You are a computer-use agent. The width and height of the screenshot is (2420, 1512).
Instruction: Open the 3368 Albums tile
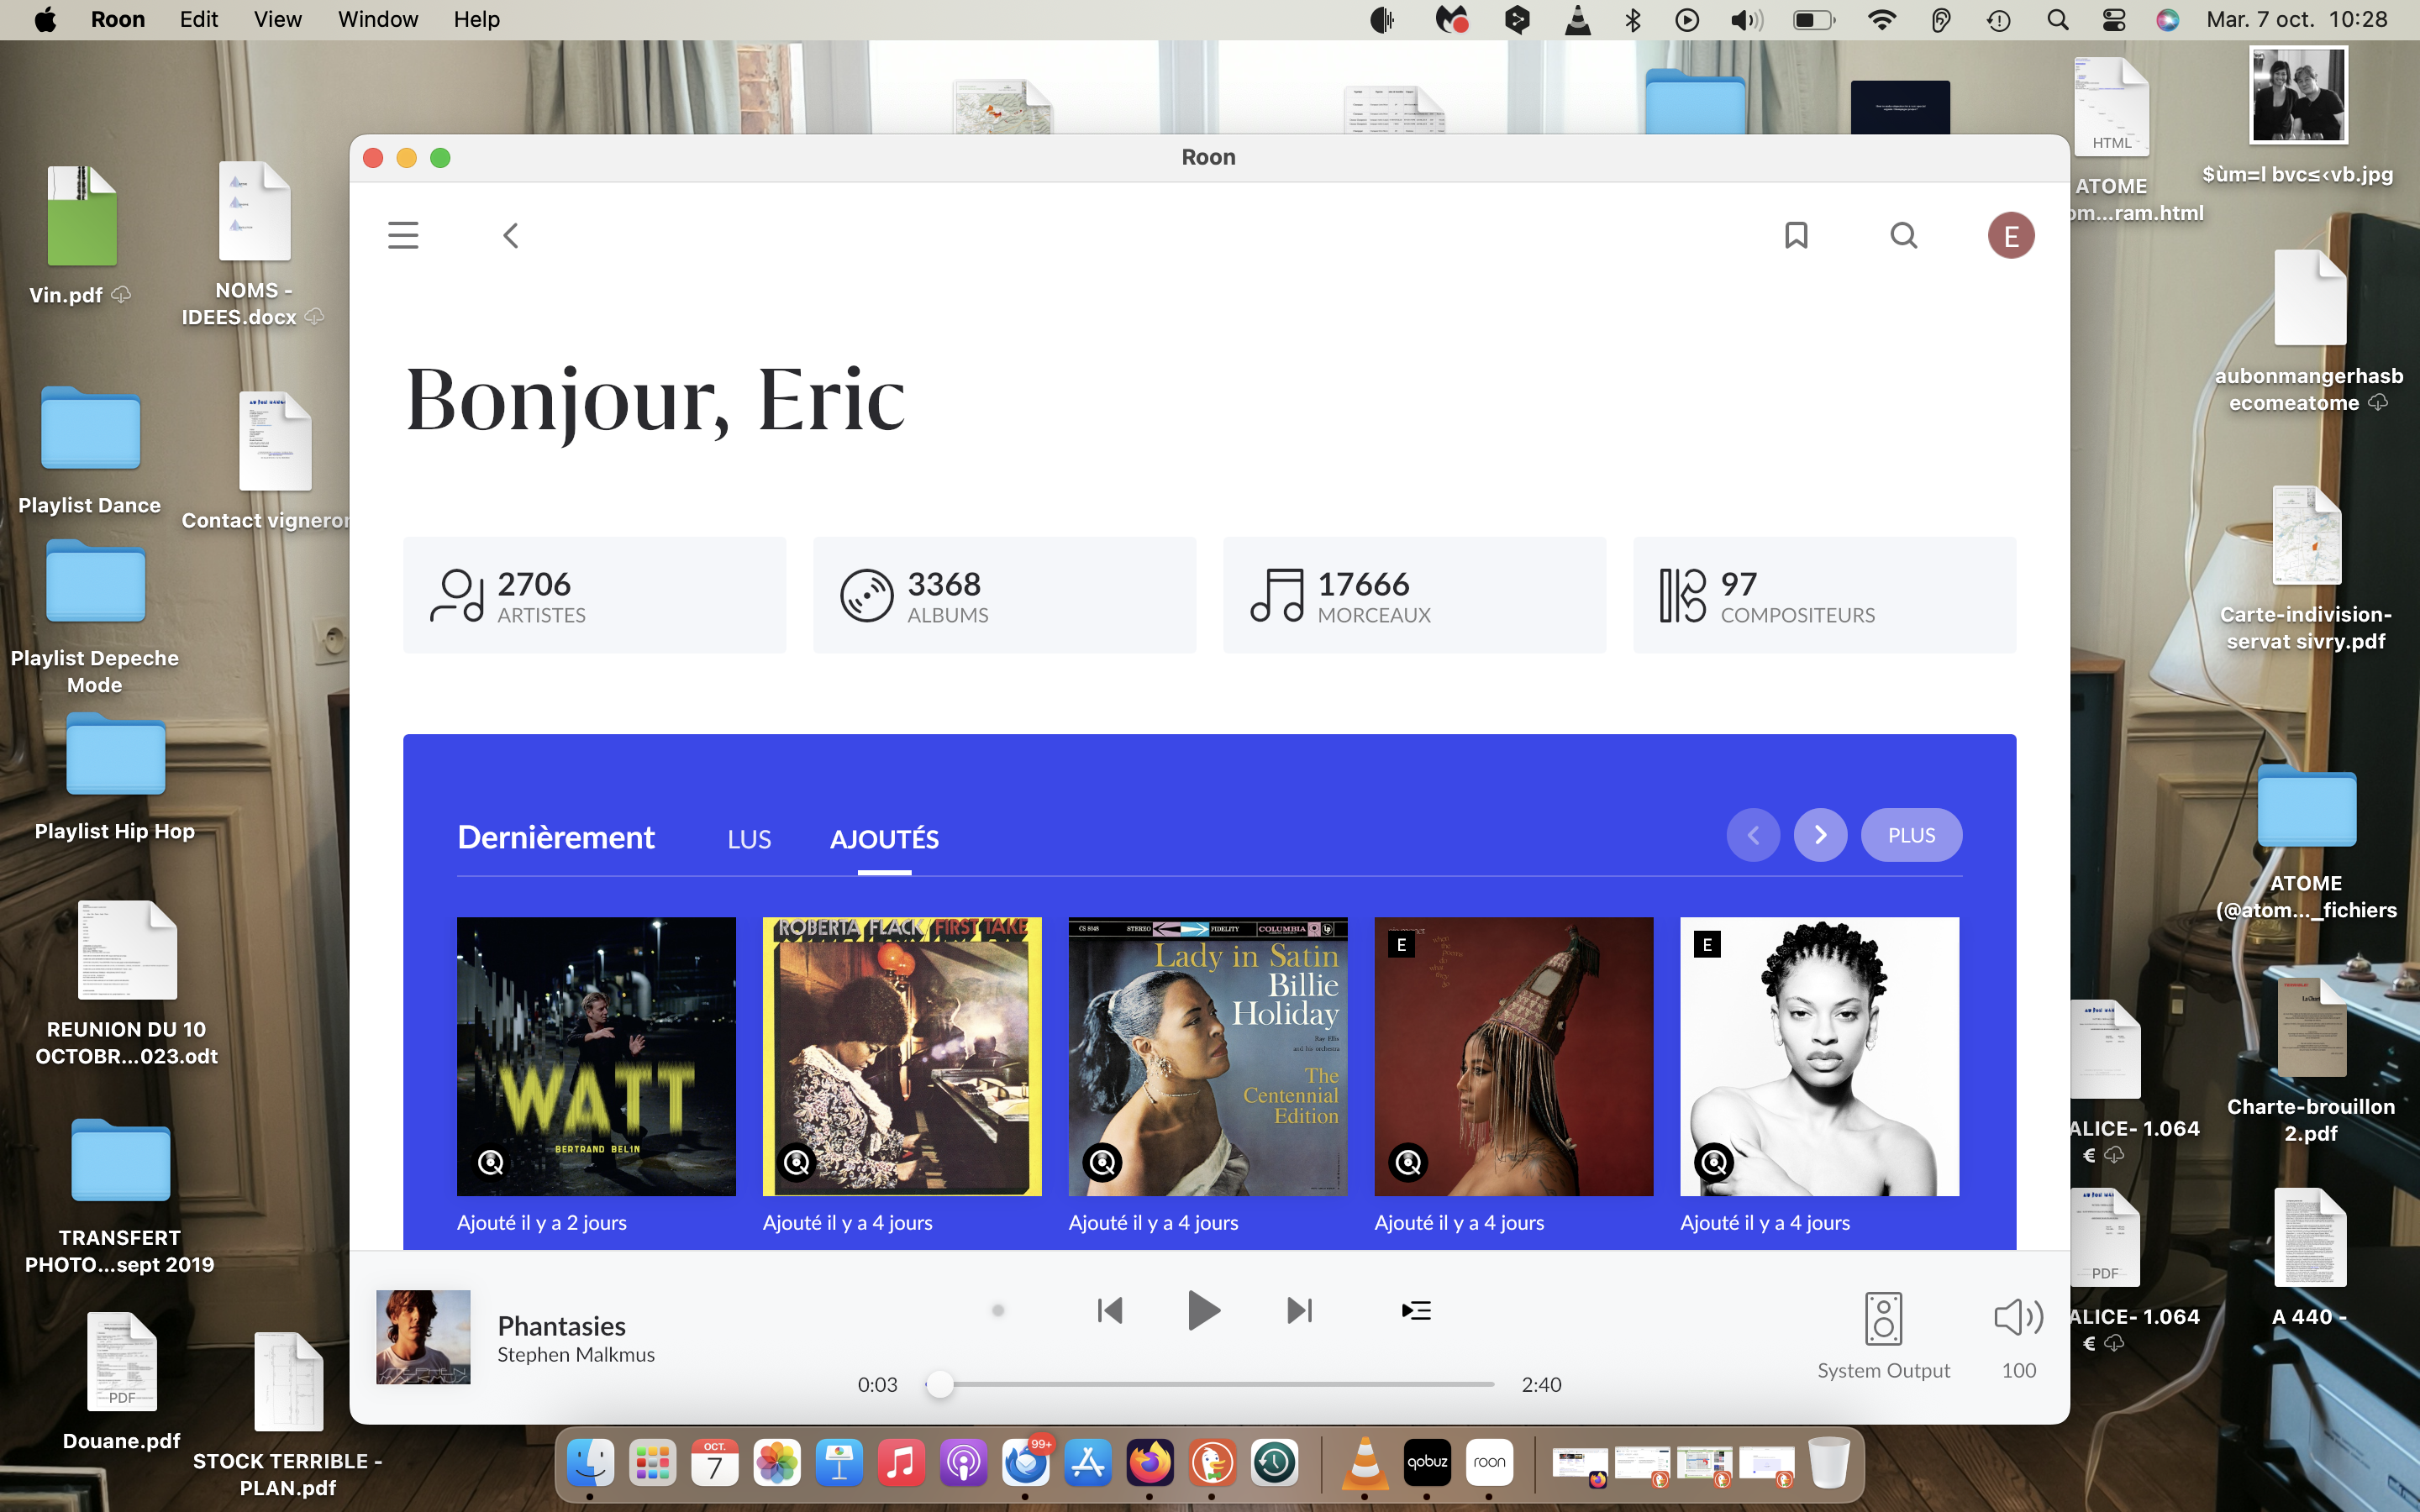(x=1004, y=596)
